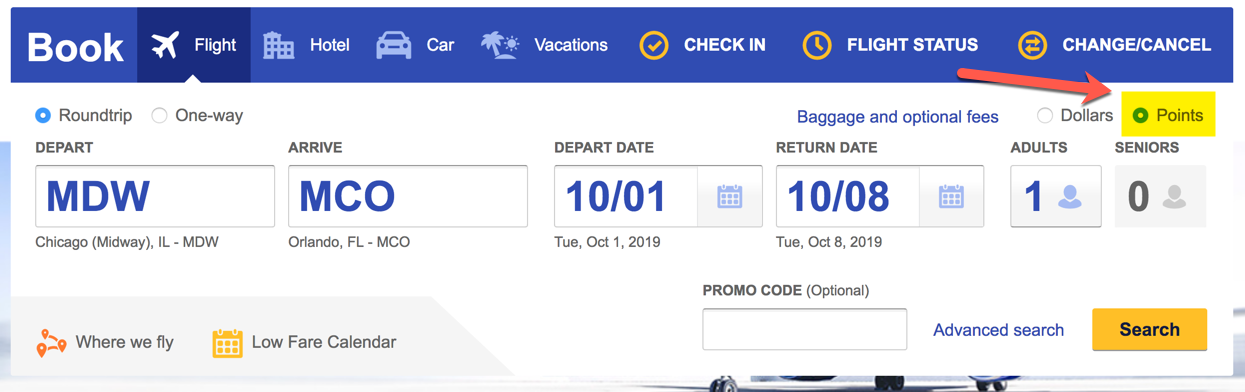Open the depart date calendar picker

(x=730, y=197)
